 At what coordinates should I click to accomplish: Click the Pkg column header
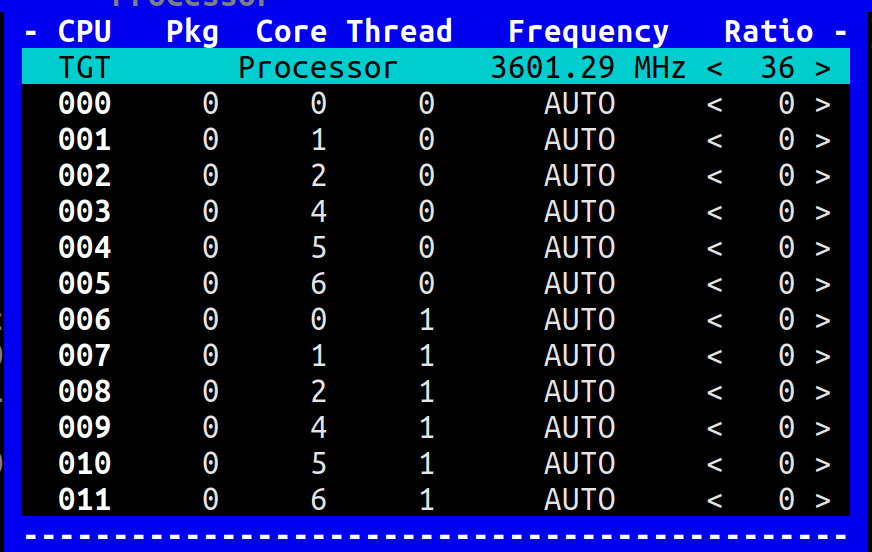[192, 33]
